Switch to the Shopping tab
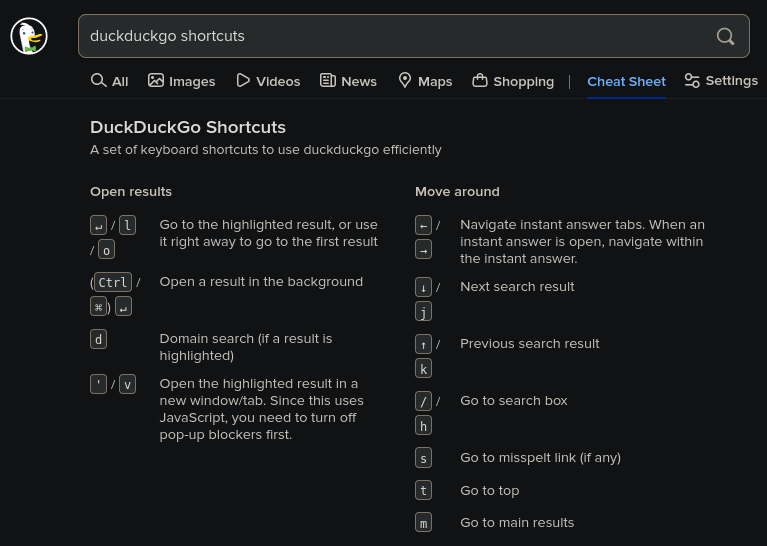The image size is (767, 546). pyautogui.click(x=513, y=81)
